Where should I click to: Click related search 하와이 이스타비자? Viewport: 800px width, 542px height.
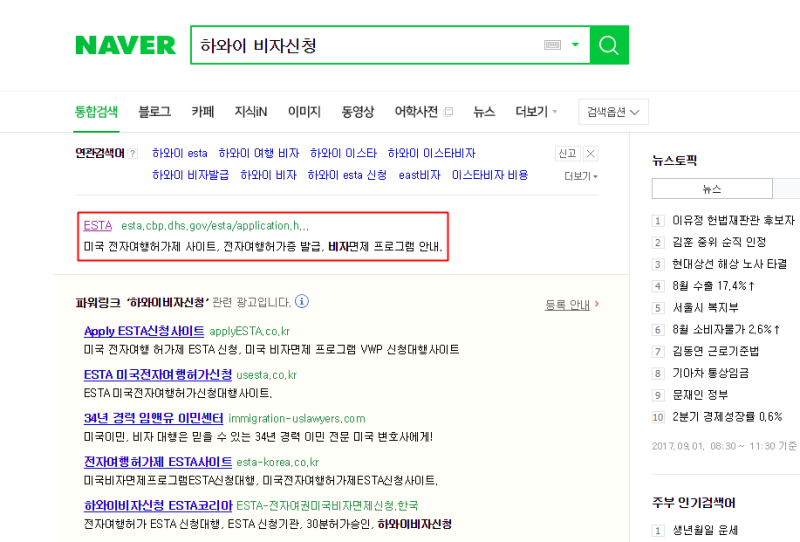tap(432, 153)
